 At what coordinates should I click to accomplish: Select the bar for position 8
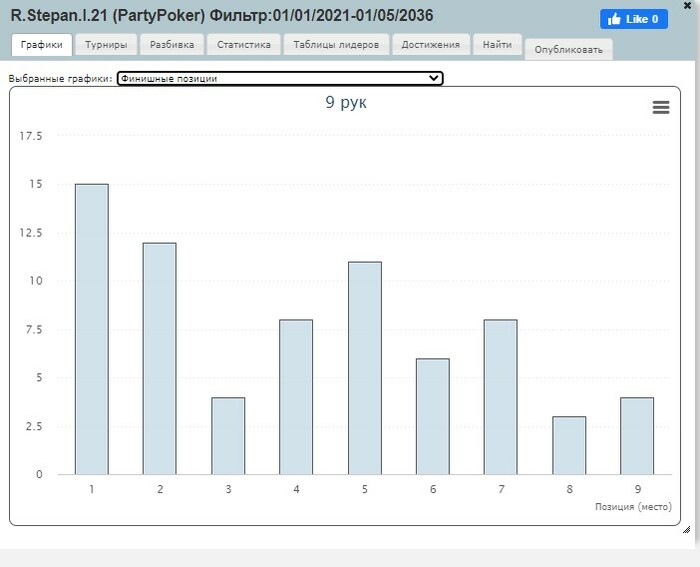pos(569,445)
